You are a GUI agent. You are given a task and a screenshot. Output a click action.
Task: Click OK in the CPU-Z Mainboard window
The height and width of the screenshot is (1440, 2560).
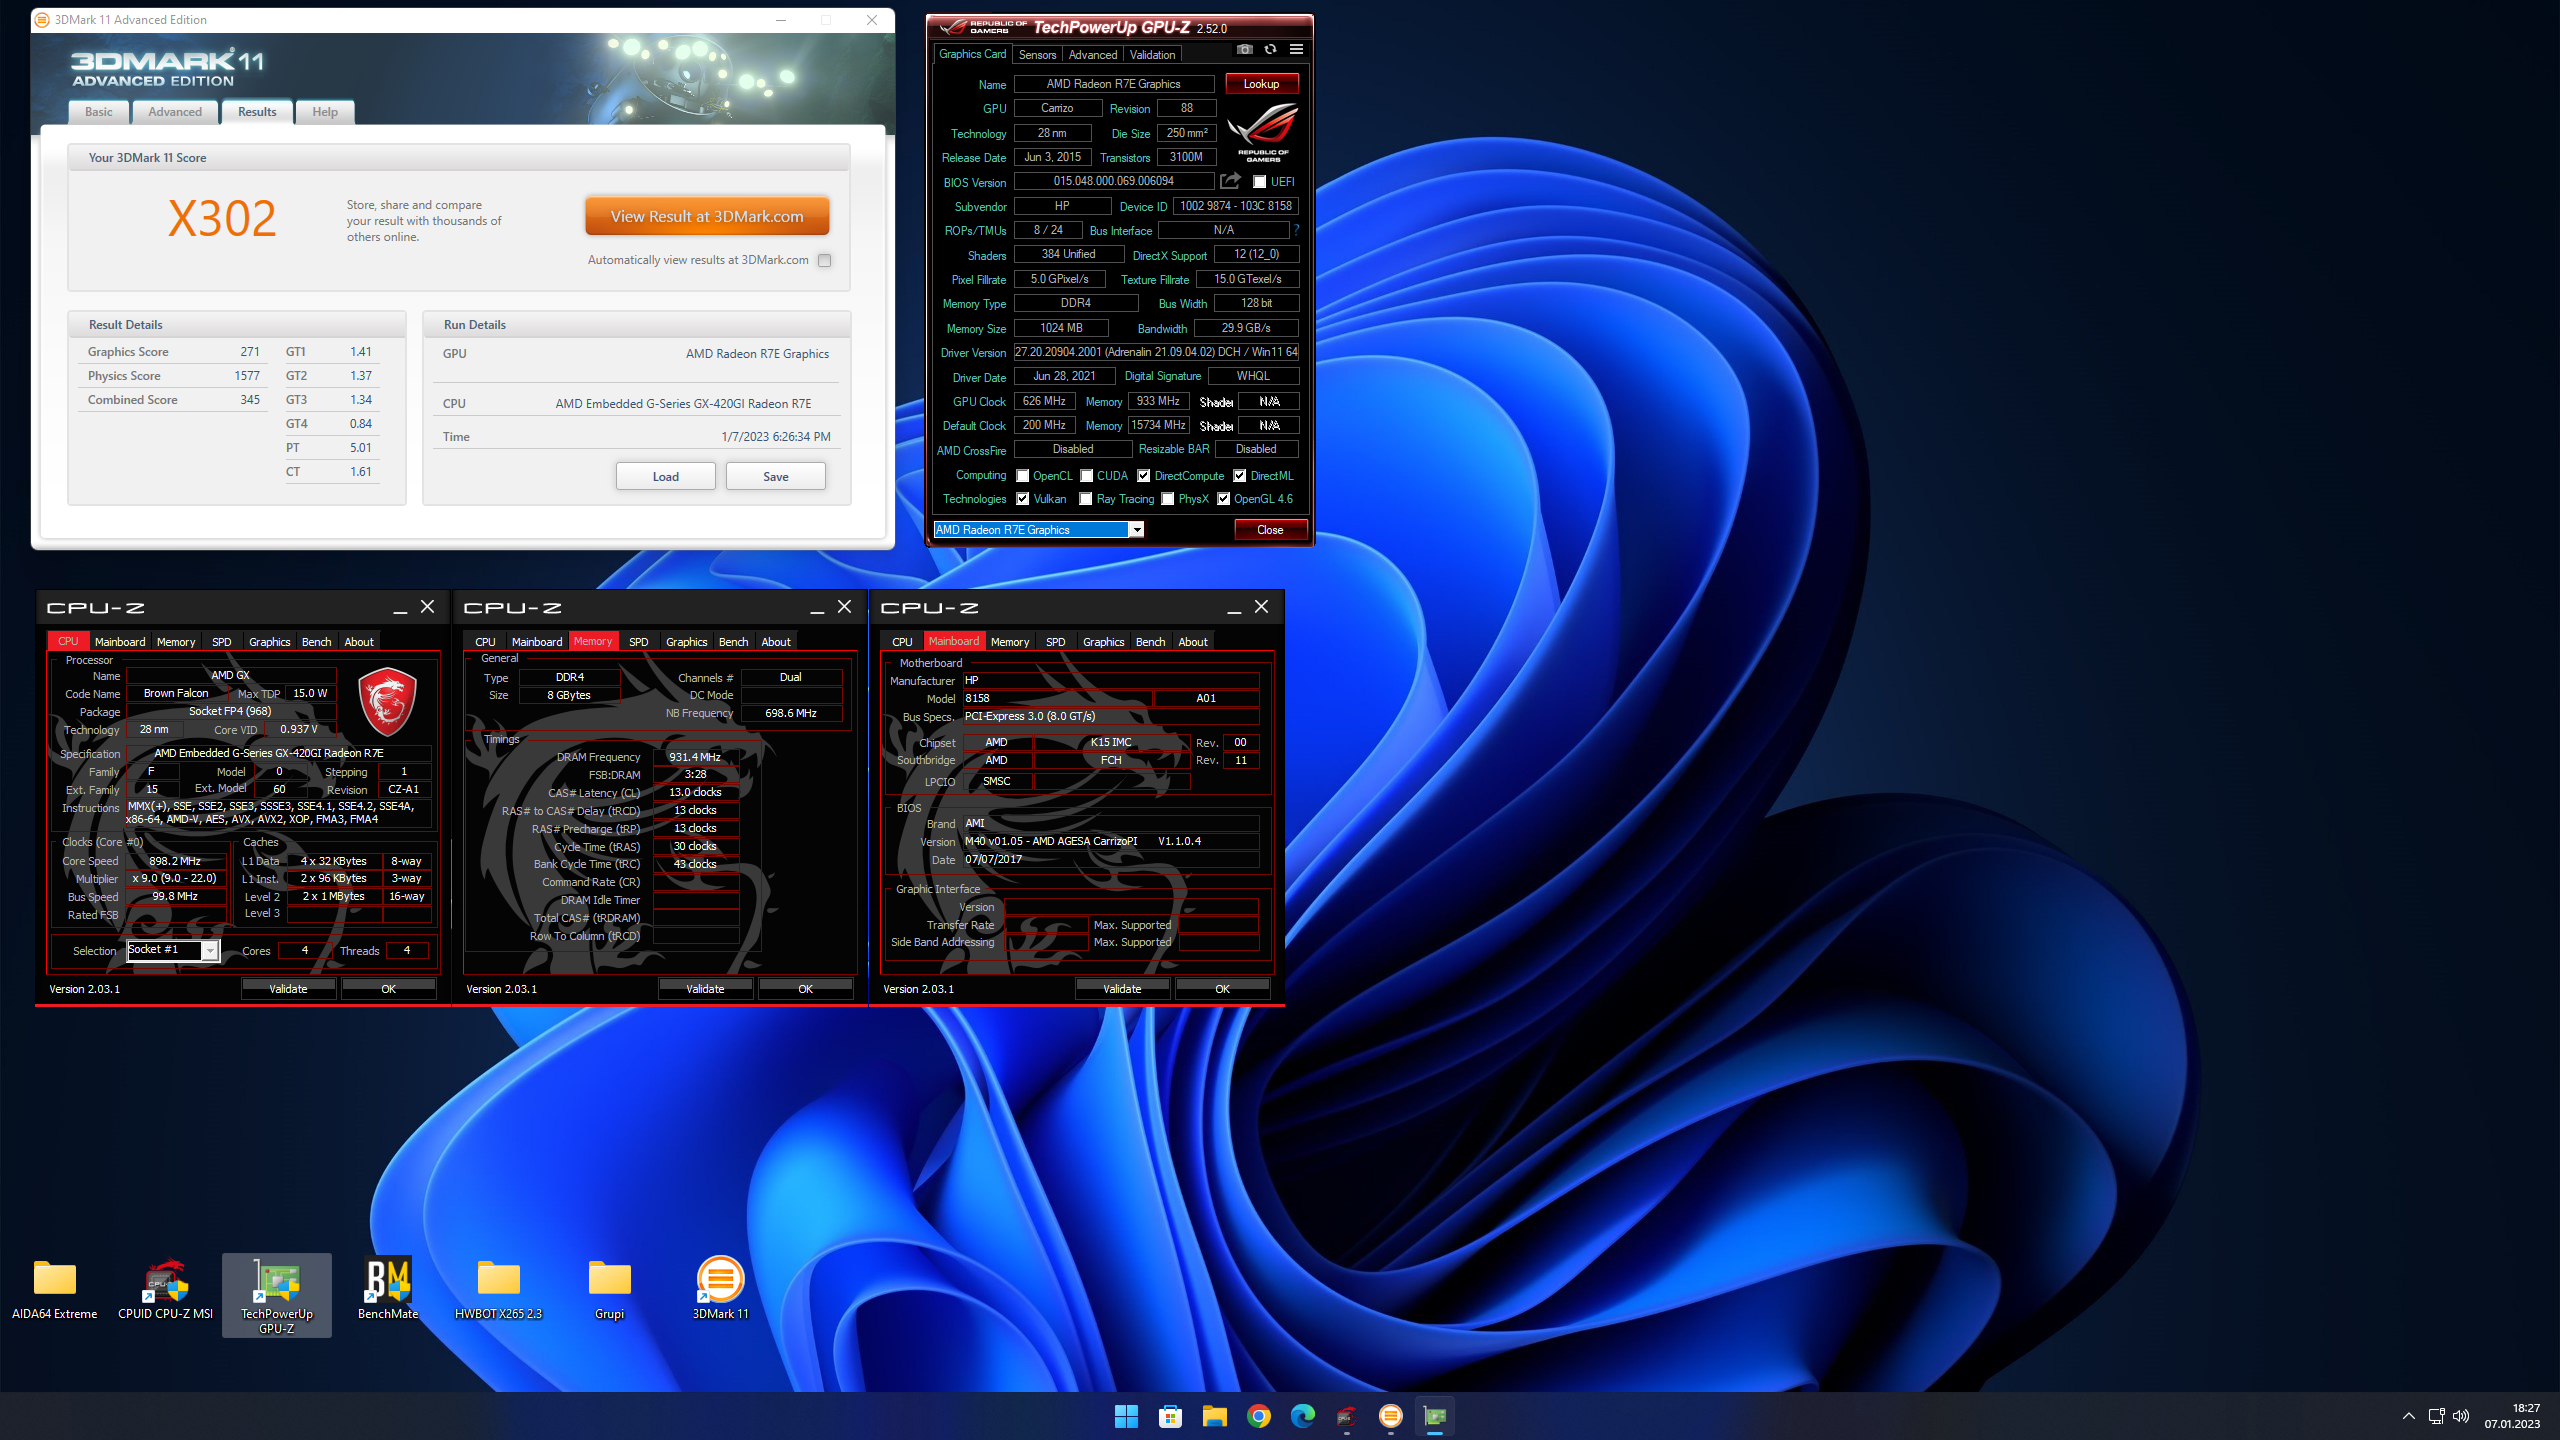pos(1222,989)
